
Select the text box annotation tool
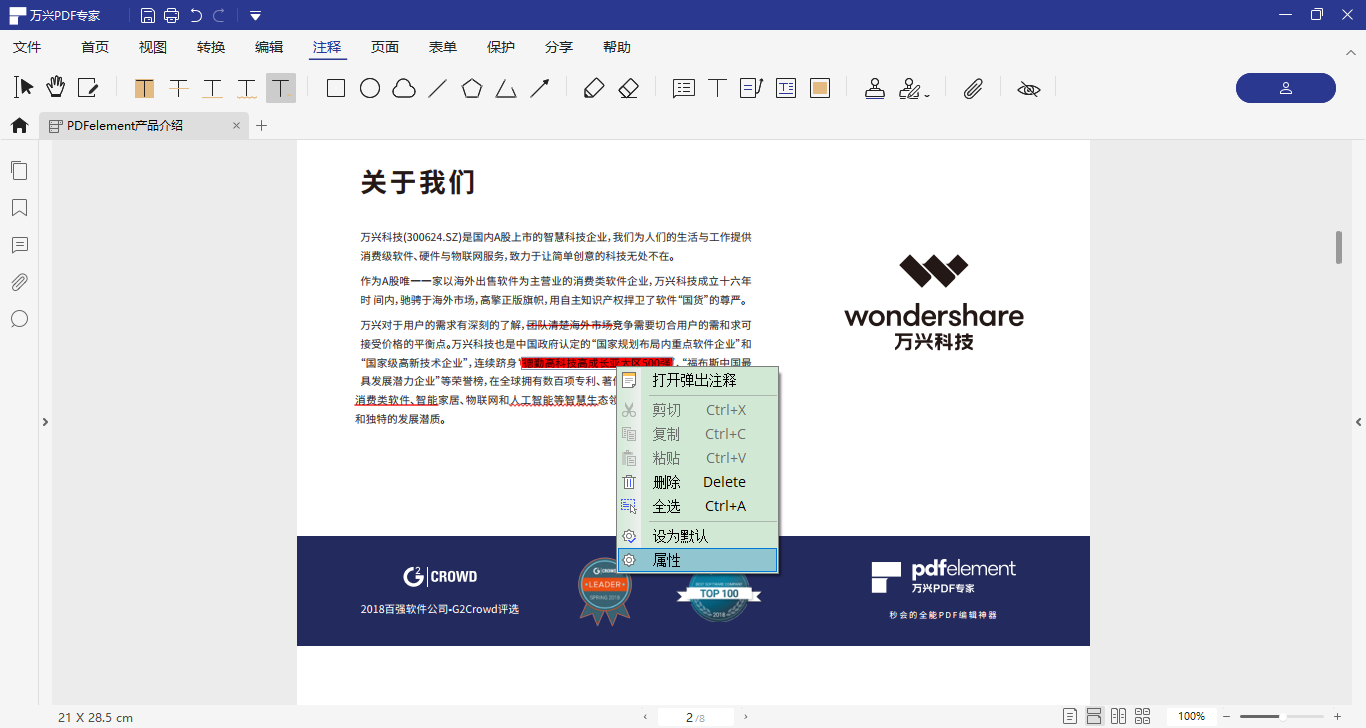coord(785,88)
